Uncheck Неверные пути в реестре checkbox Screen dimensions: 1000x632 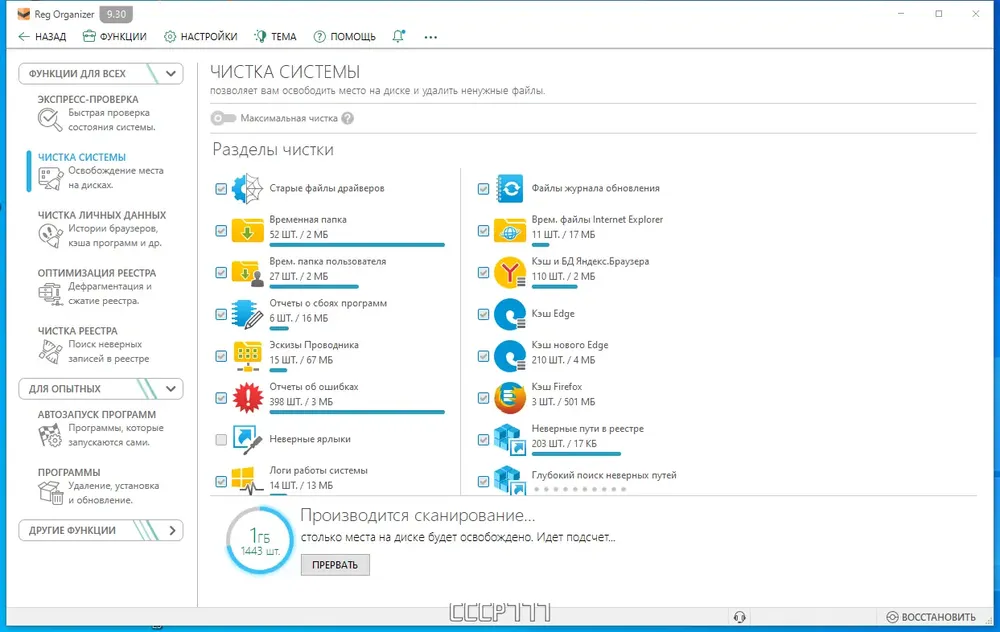(483, 440)
